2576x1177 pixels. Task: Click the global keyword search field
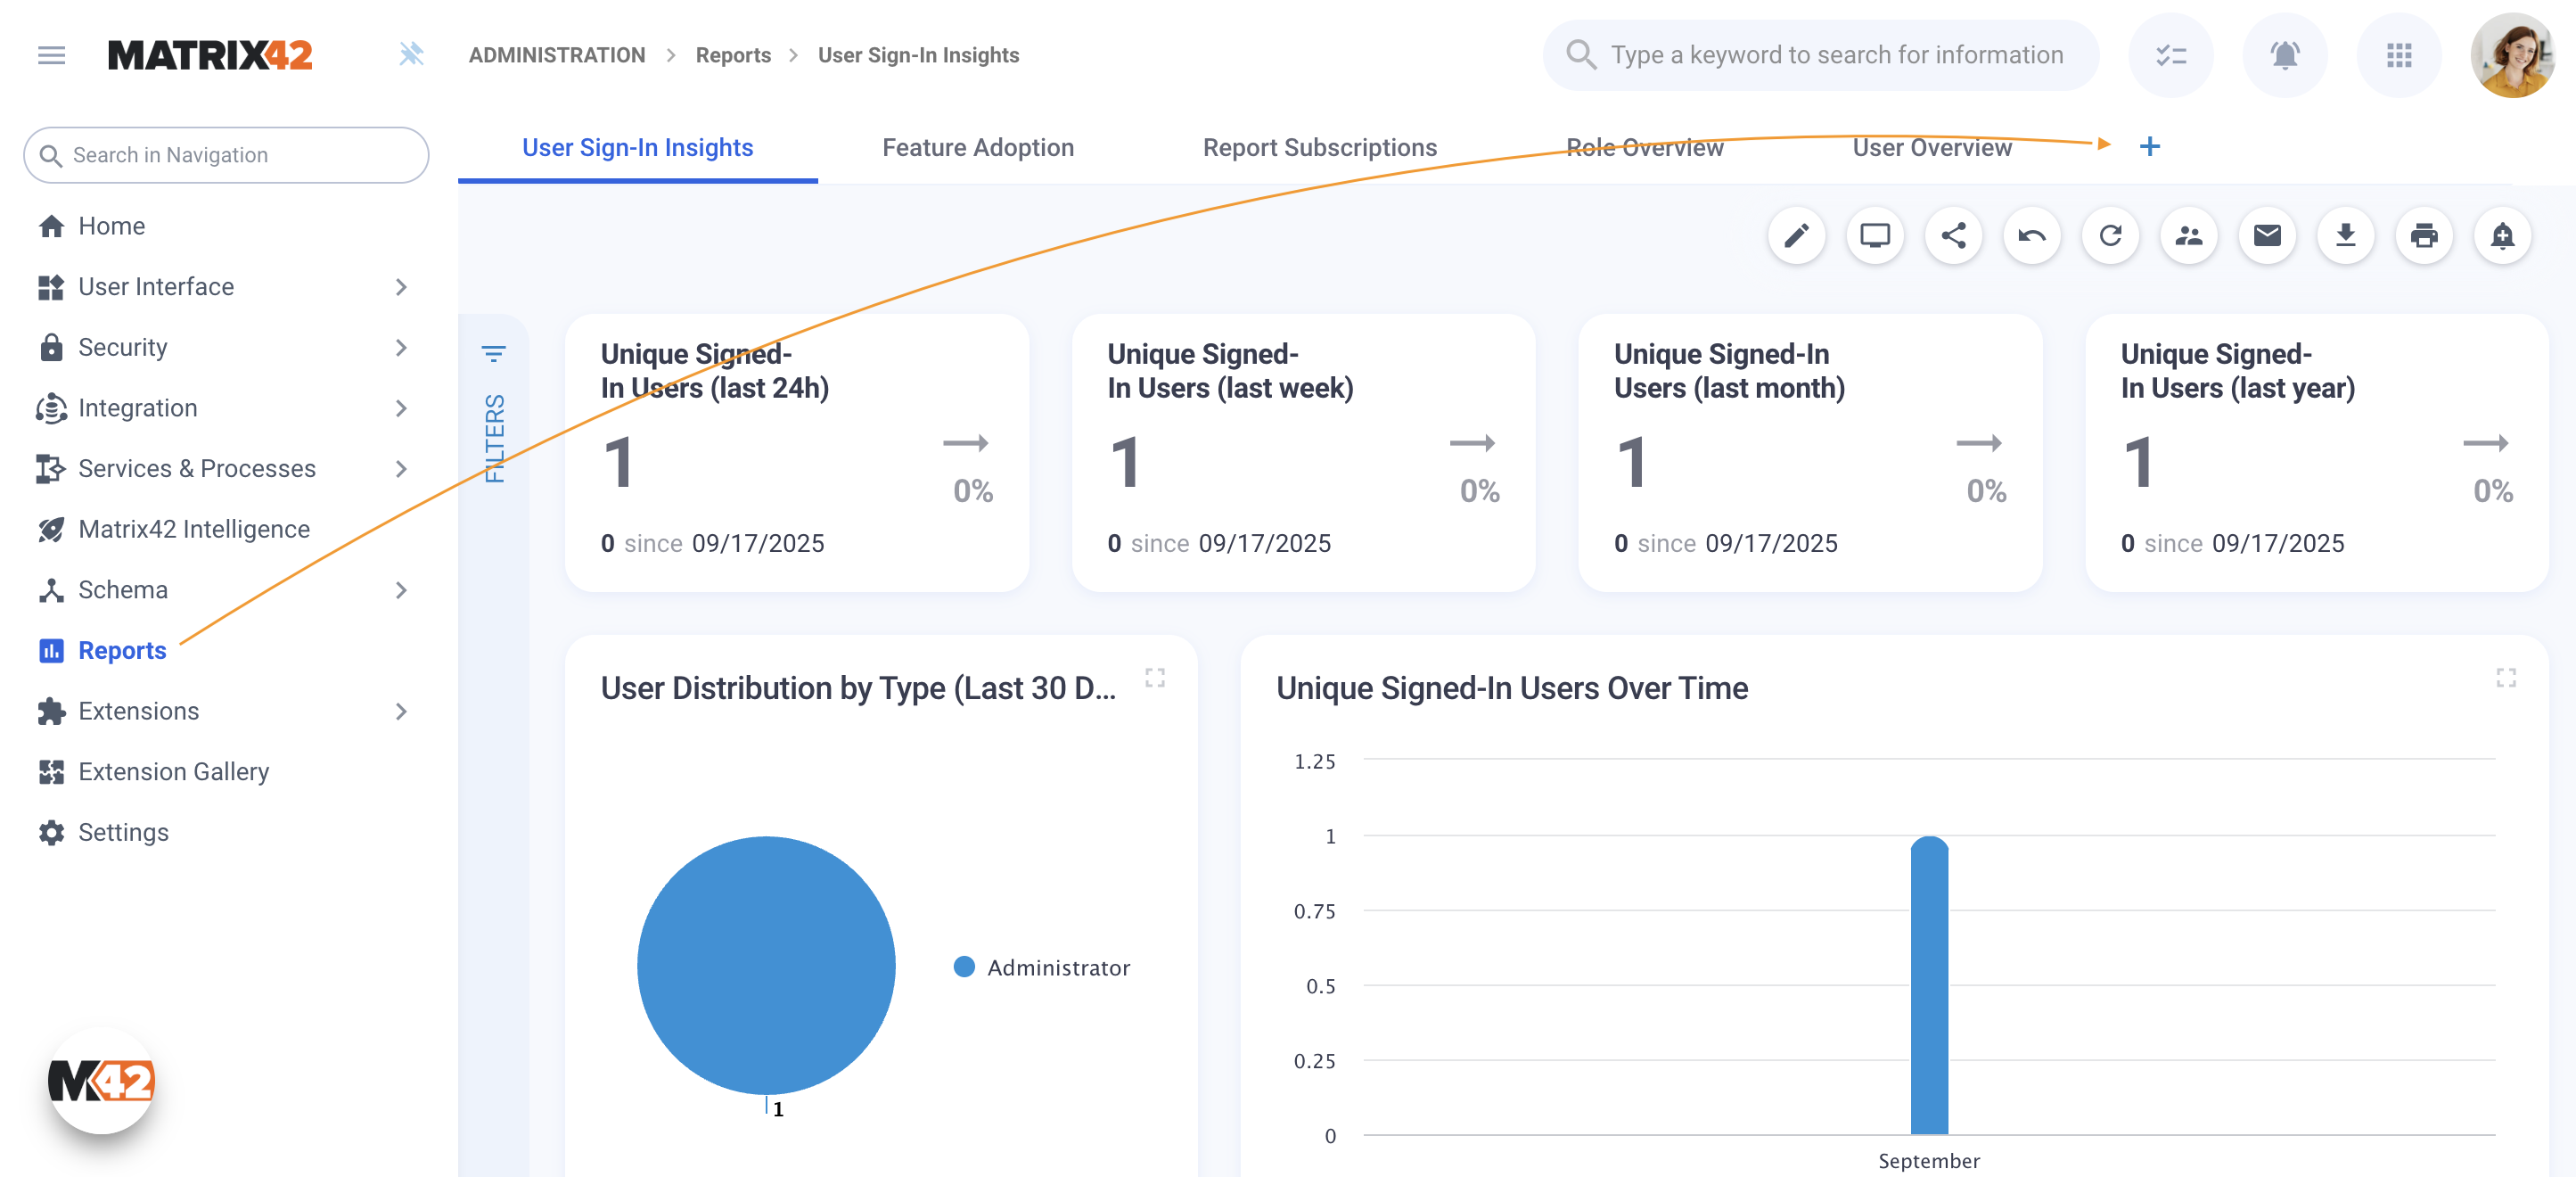[x=1820, y=55]
